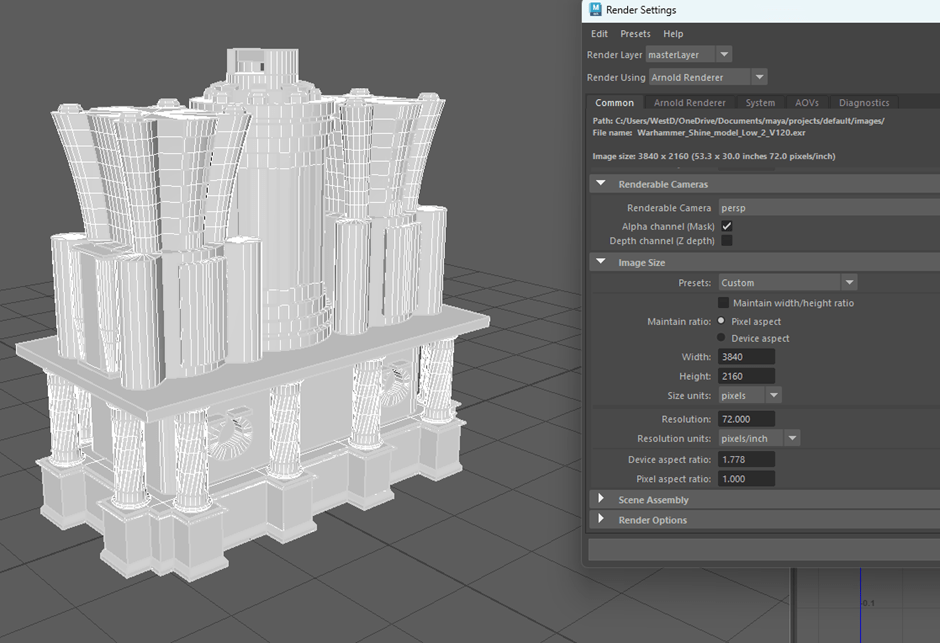Switch to the AOVs tab

pos(806,102)
